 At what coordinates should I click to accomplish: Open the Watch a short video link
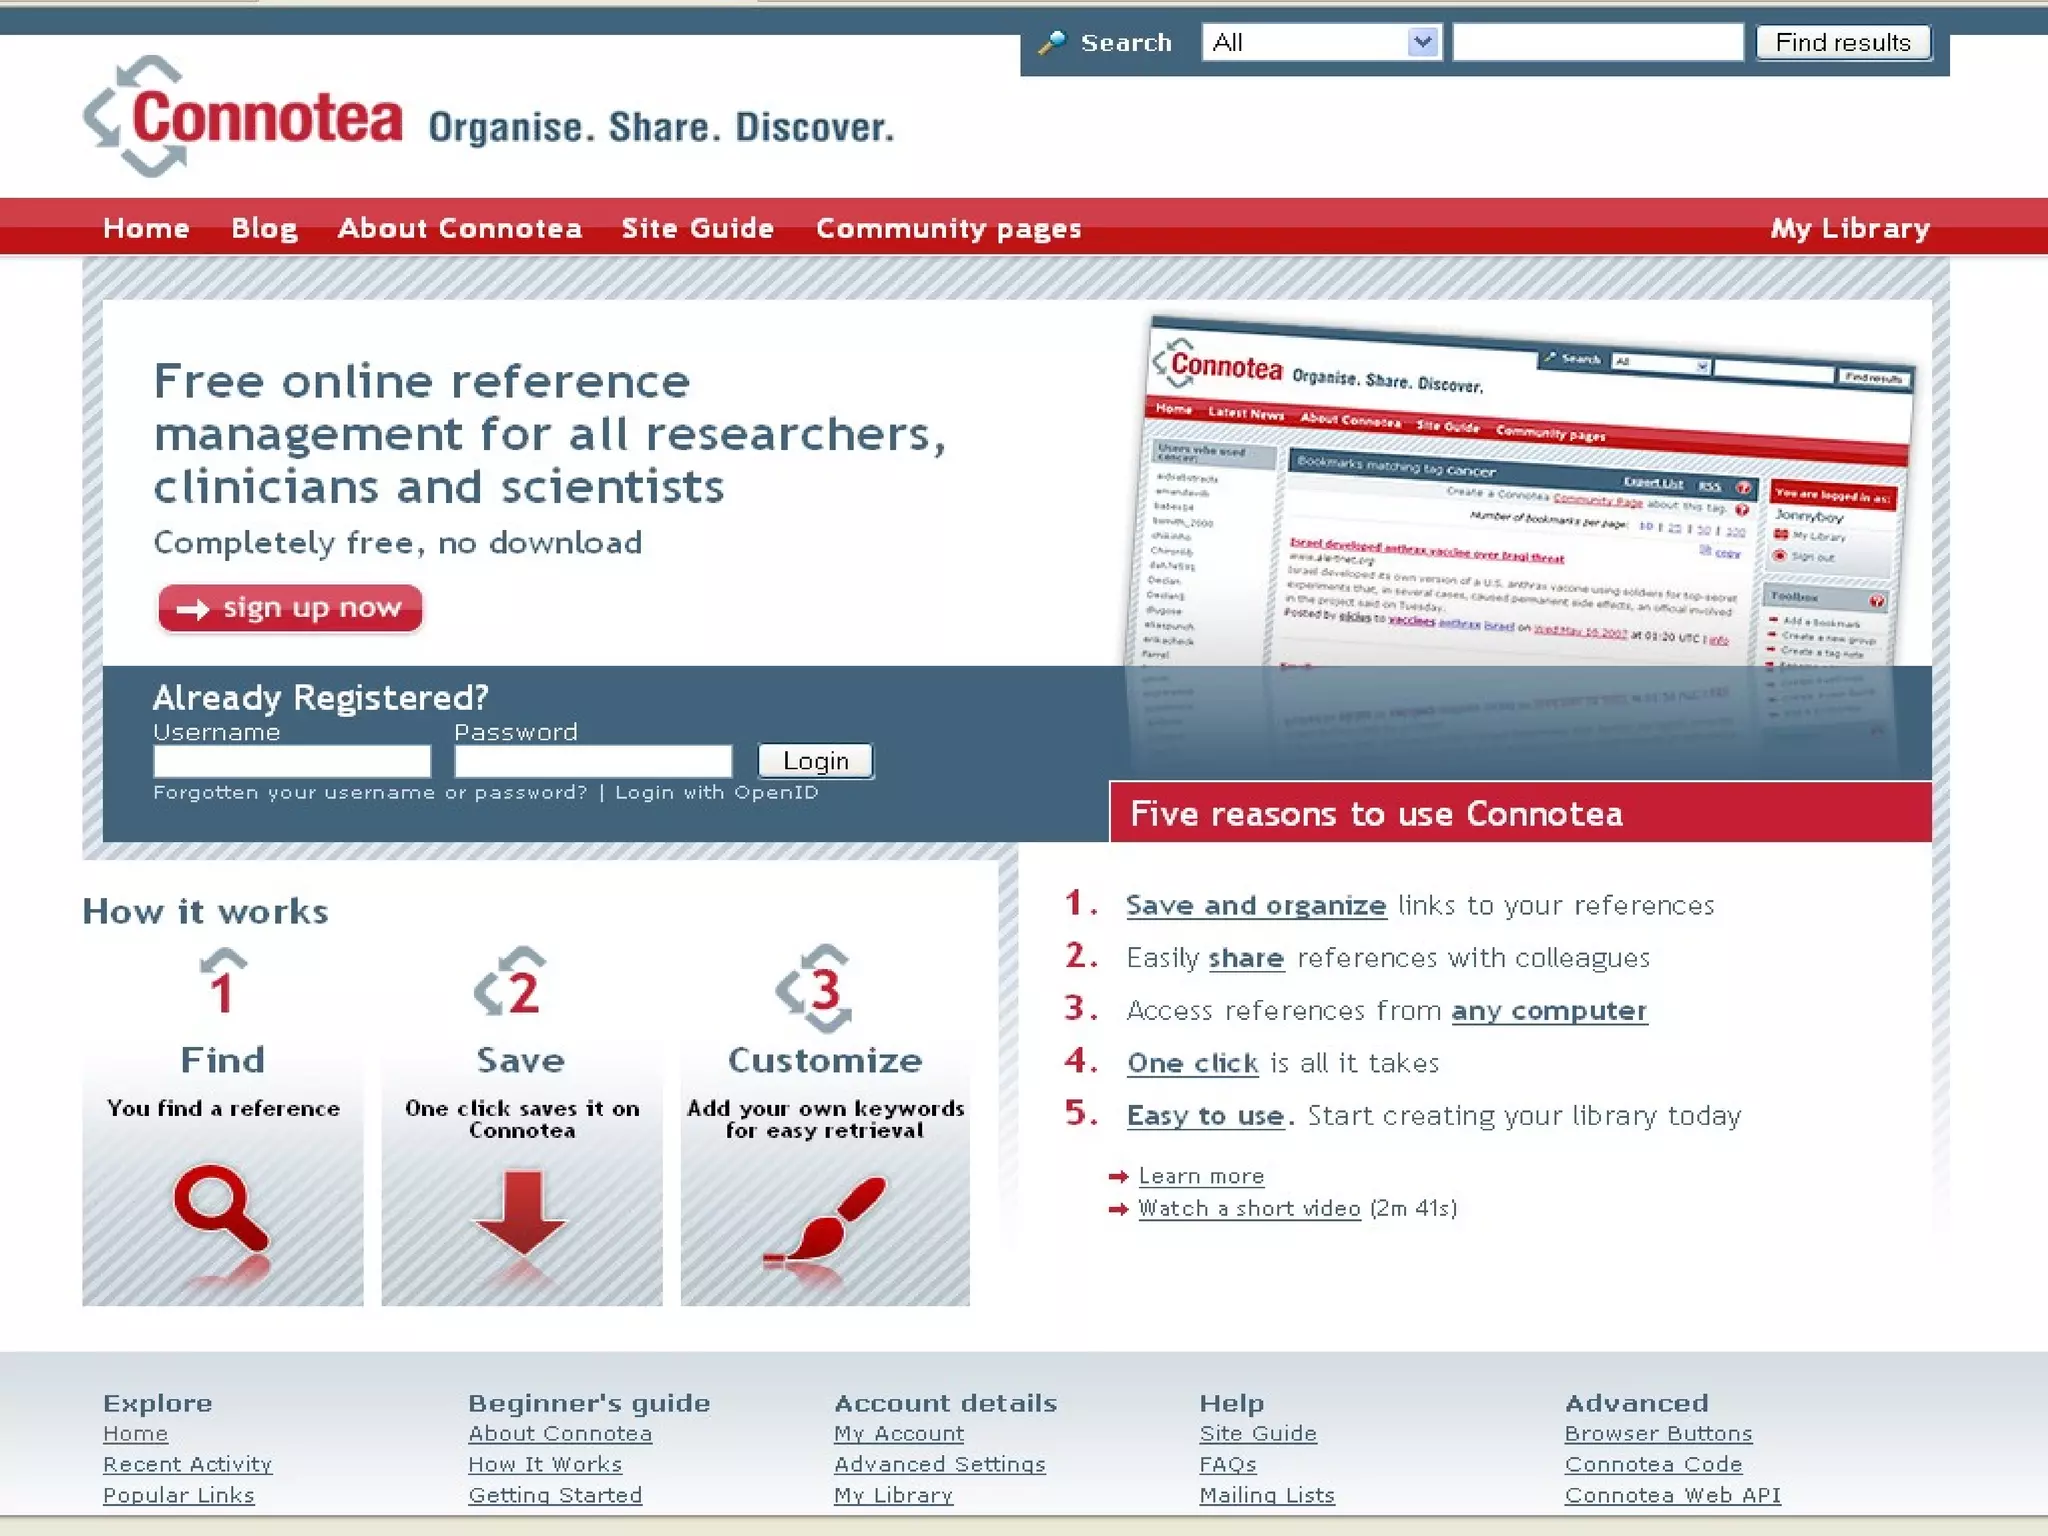coord(1249,1209)
